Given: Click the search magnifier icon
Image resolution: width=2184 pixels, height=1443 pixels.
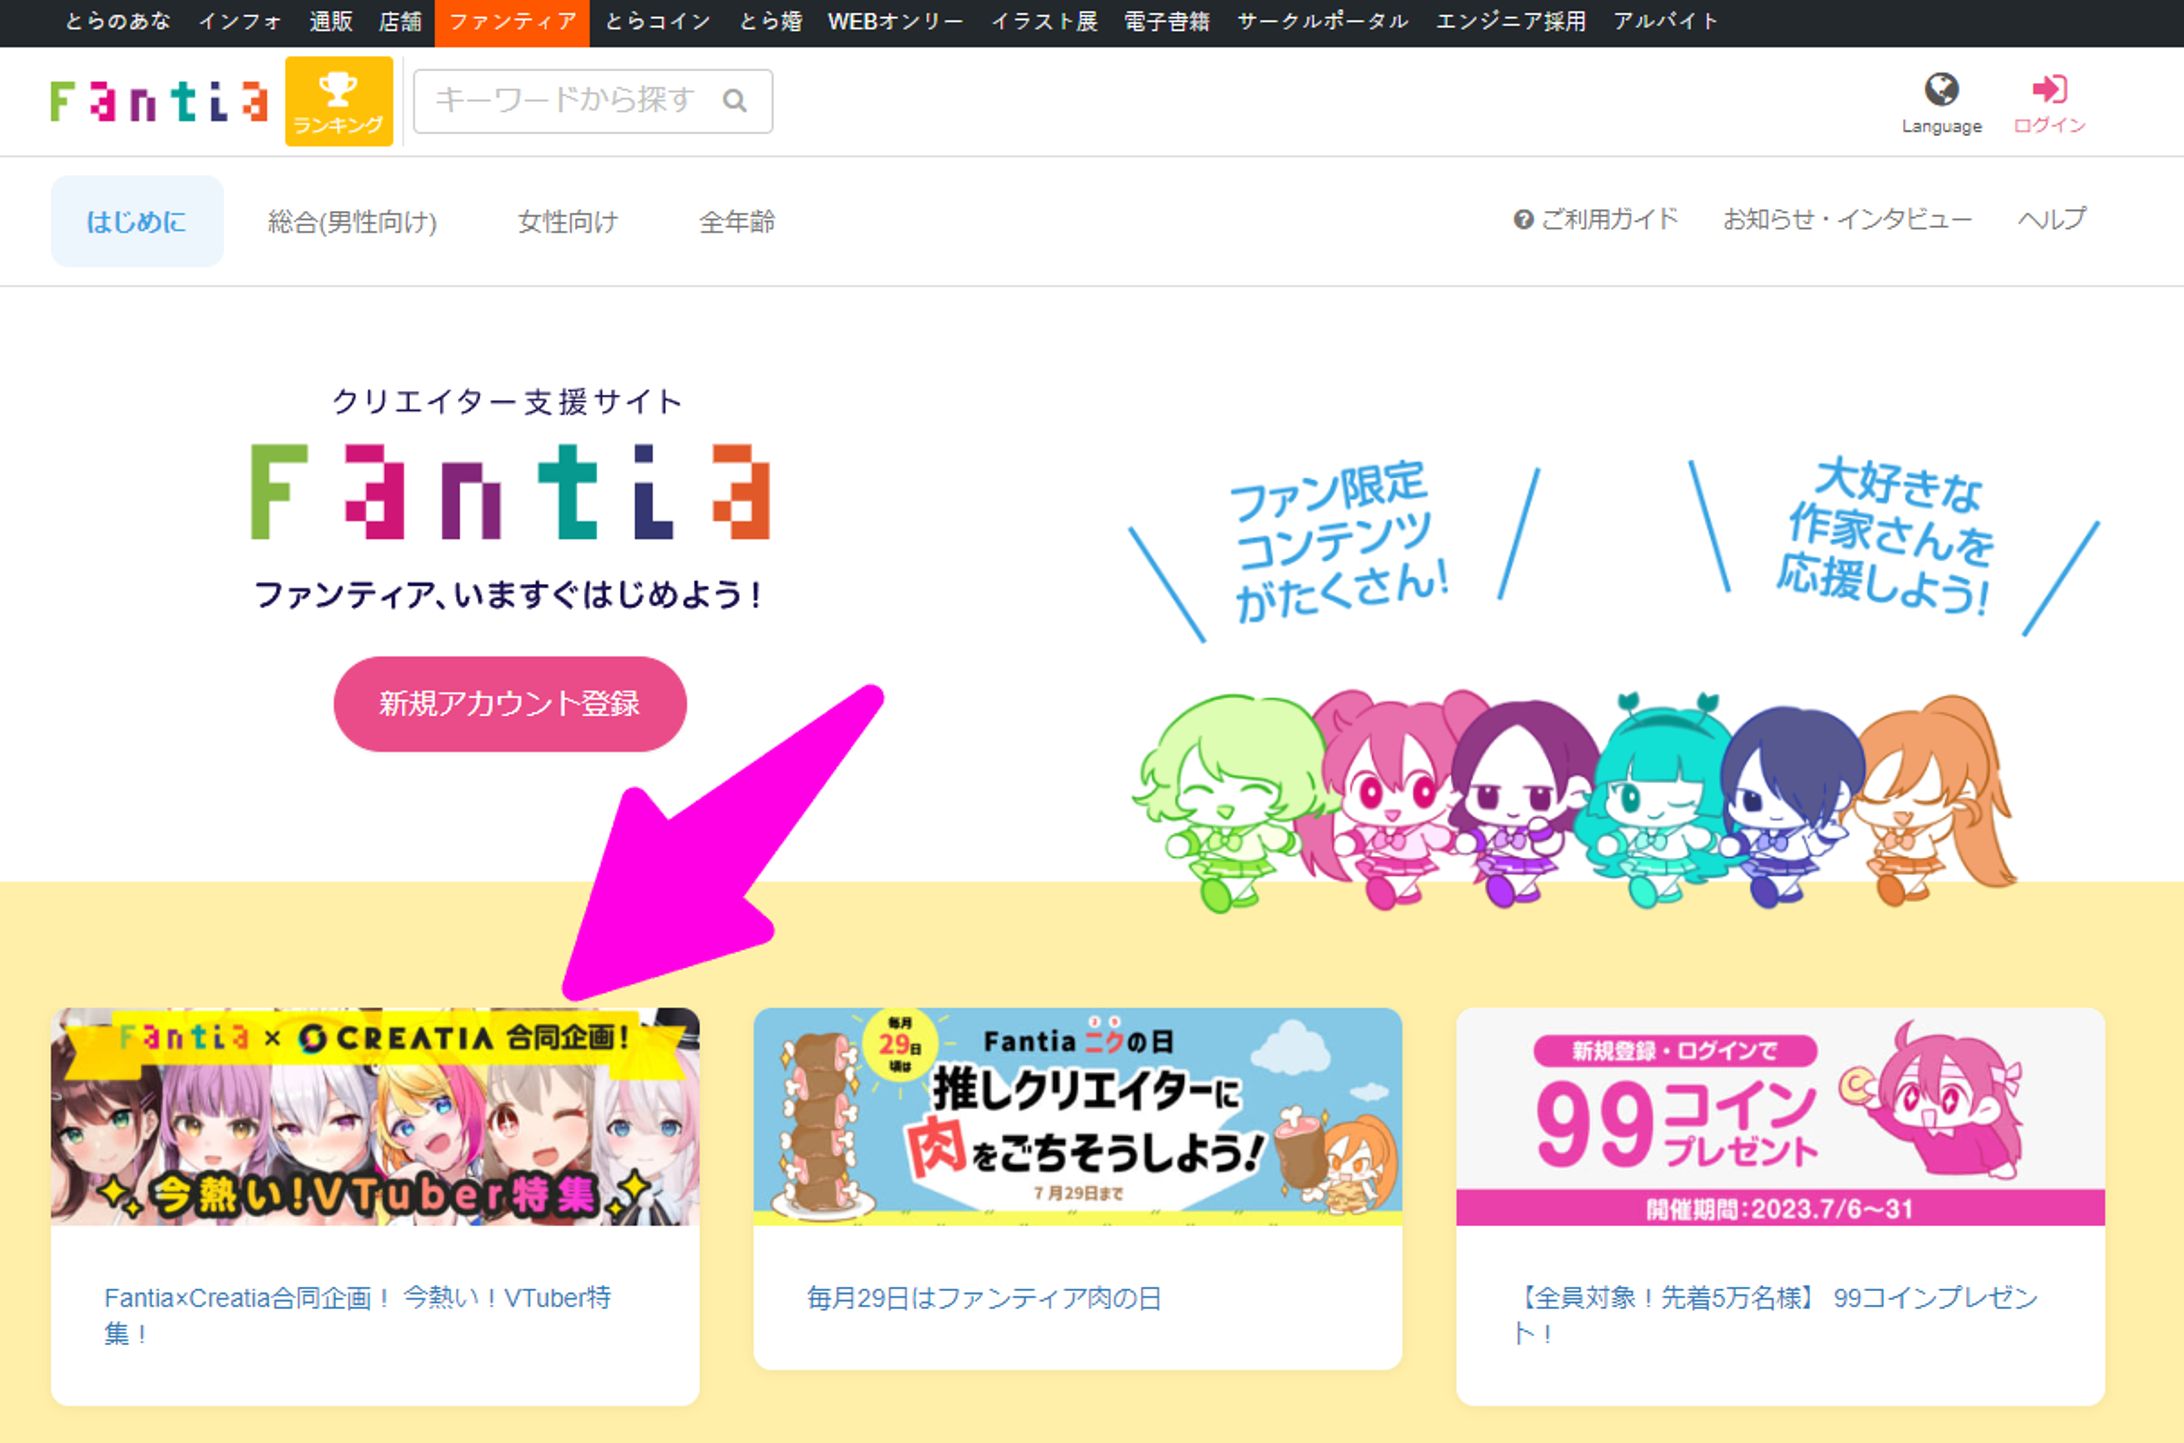Looking at the screenshot, I should tap(737, 100).
